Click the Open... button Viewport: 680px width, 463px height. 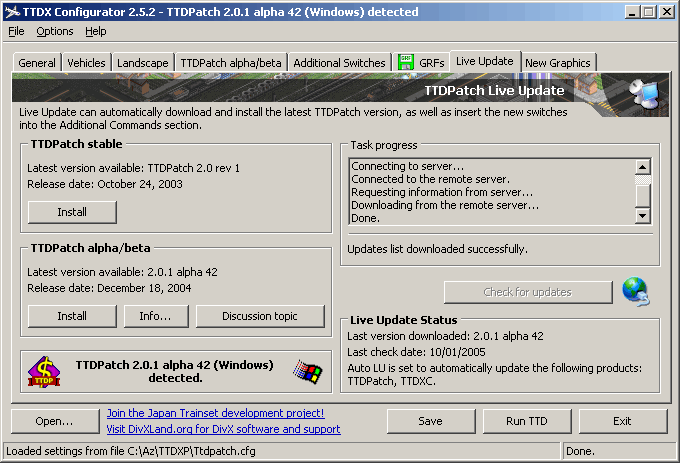pos(55,421)
